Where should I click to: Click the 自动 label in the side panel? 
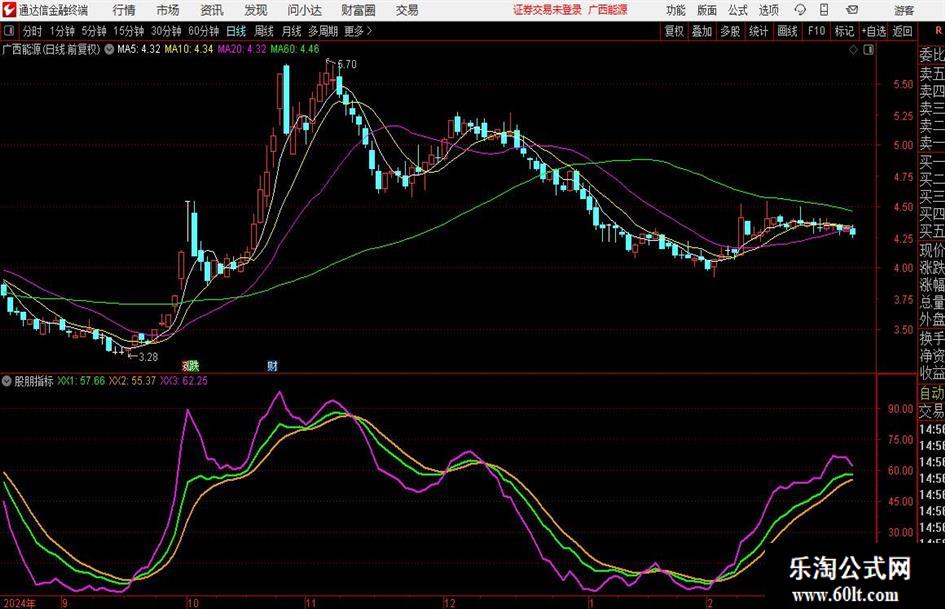point(932,393)
